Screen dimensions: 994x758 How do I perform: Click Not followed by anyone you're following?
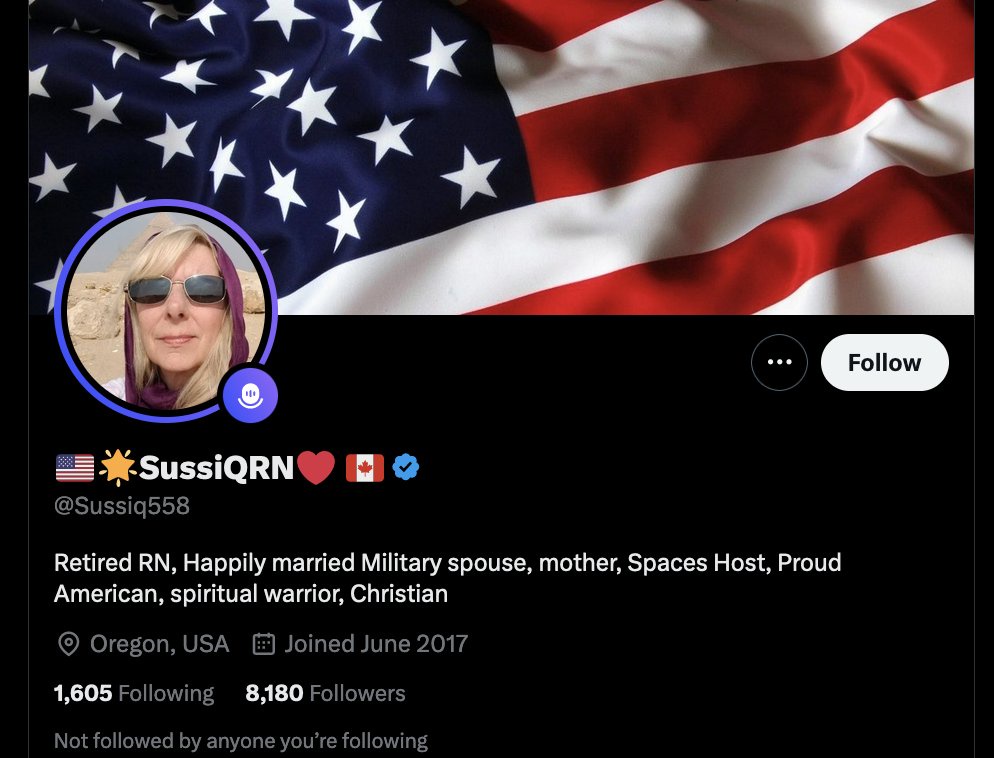(x=241, y=741)
